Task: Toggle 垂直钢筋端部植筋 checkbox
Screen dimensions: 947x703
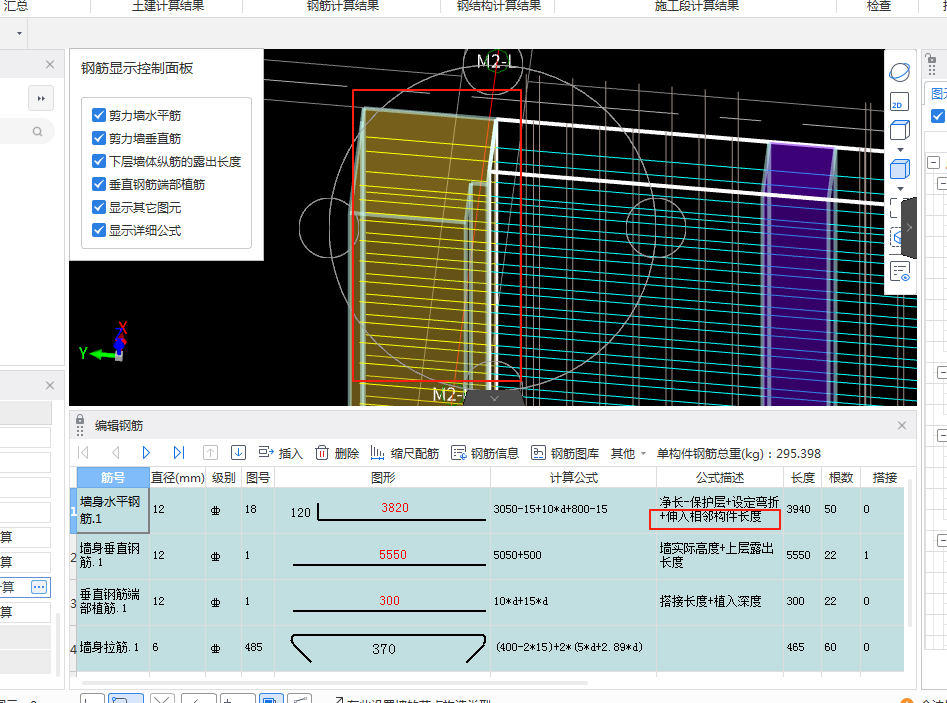Action: tap(99, 184)
